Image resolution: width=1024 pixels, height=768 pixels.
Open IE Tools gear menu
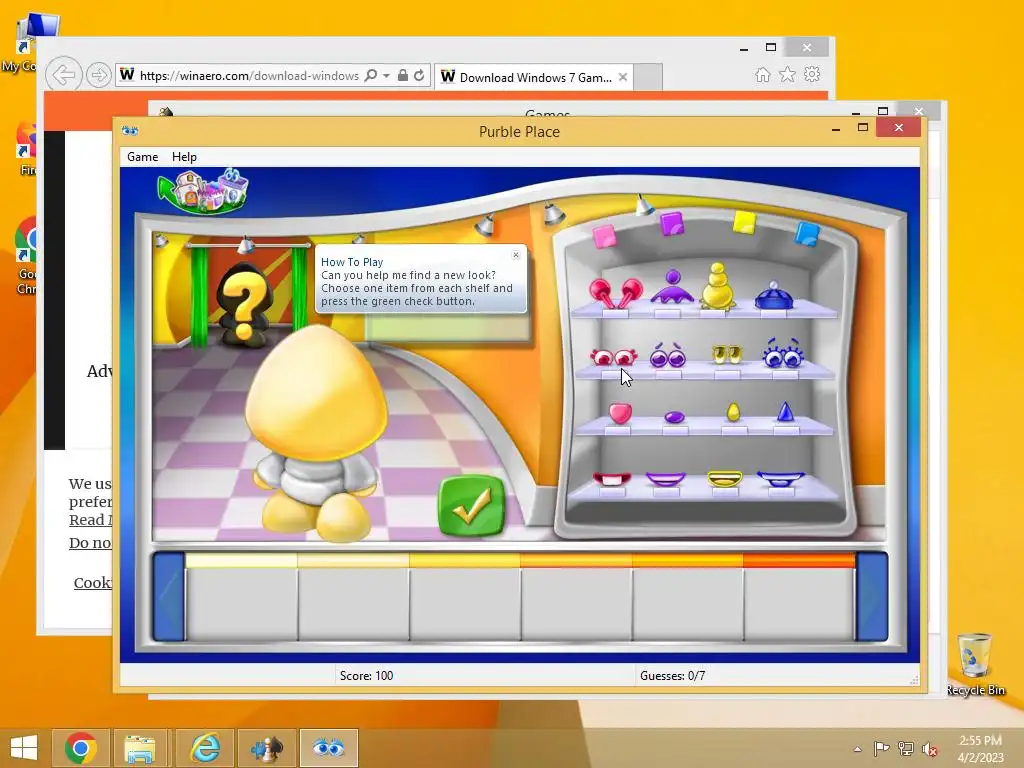[812, 74]
